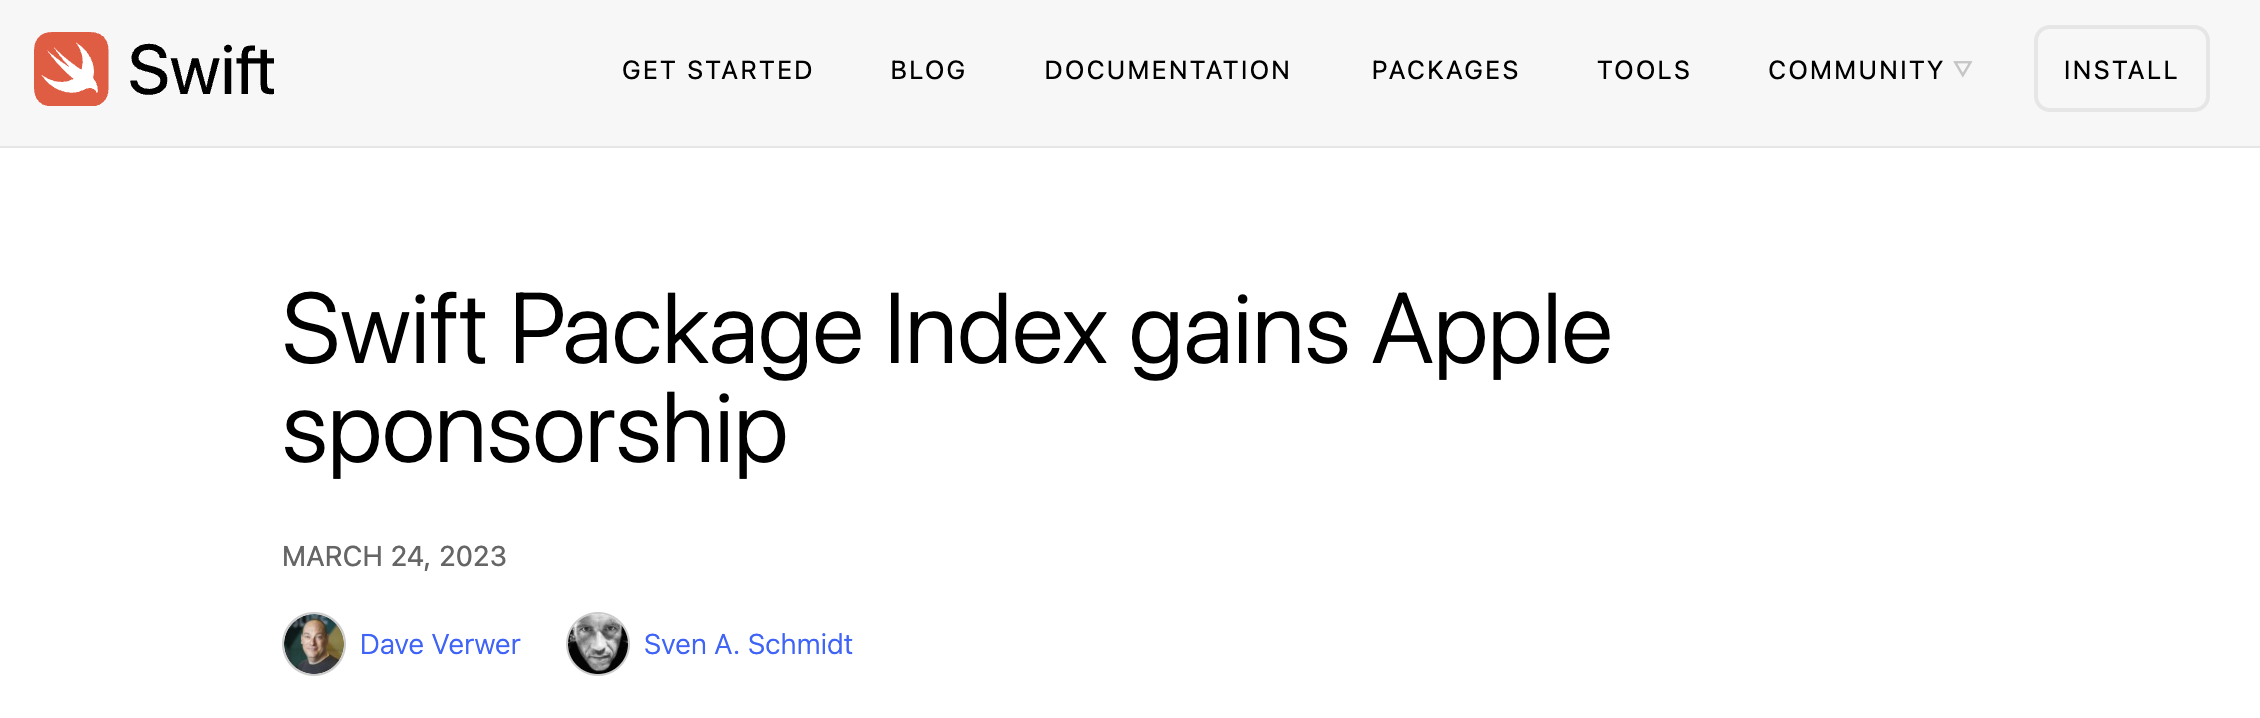Open the Community menu label
The height and width of the screenshot is (718, 2260).
pos(1855,70)
